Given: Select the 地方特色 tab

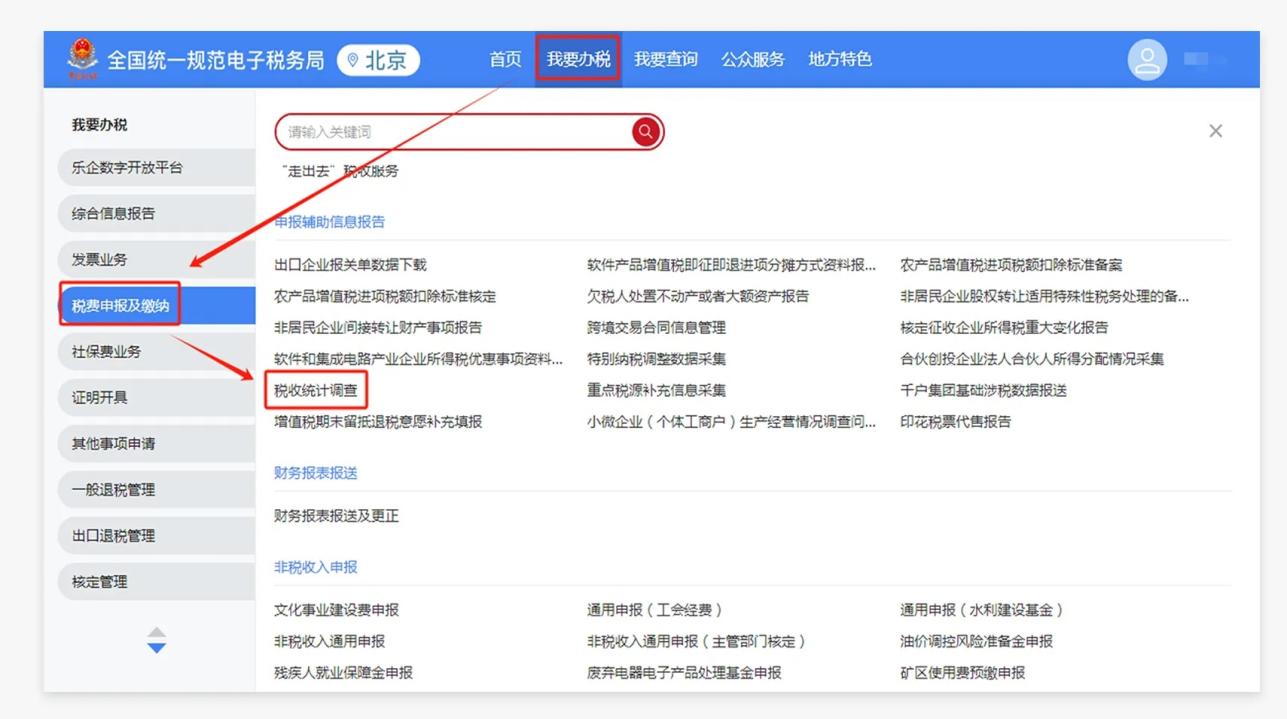Looking at the screenshot, I should click(x=840, y=60).
